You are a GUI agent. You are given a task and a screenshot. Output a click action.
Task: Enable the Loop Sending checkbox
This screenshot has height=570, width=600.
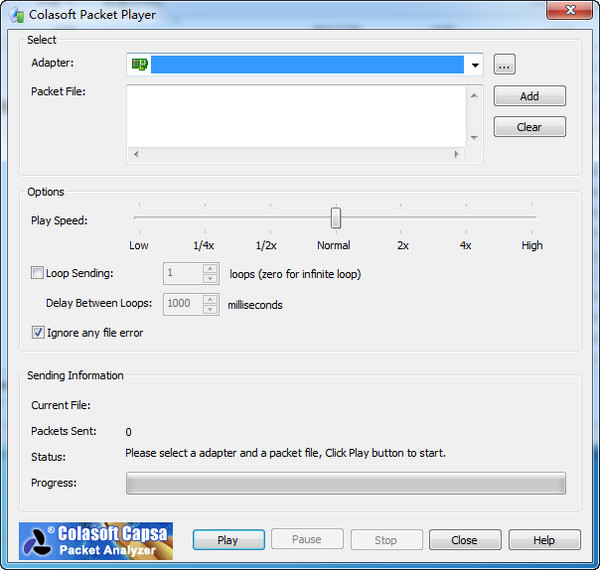[x=38, y=273]
